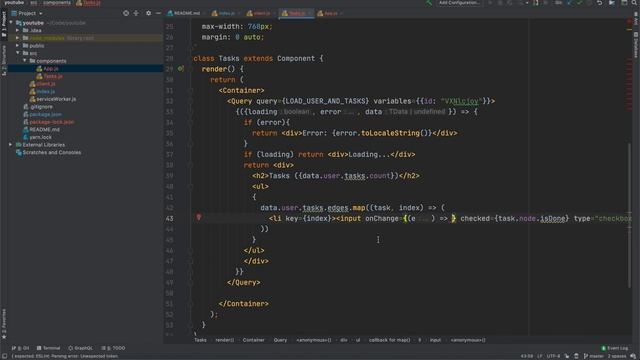
Task: Click Add Configuration button
Action: point(459,3)
